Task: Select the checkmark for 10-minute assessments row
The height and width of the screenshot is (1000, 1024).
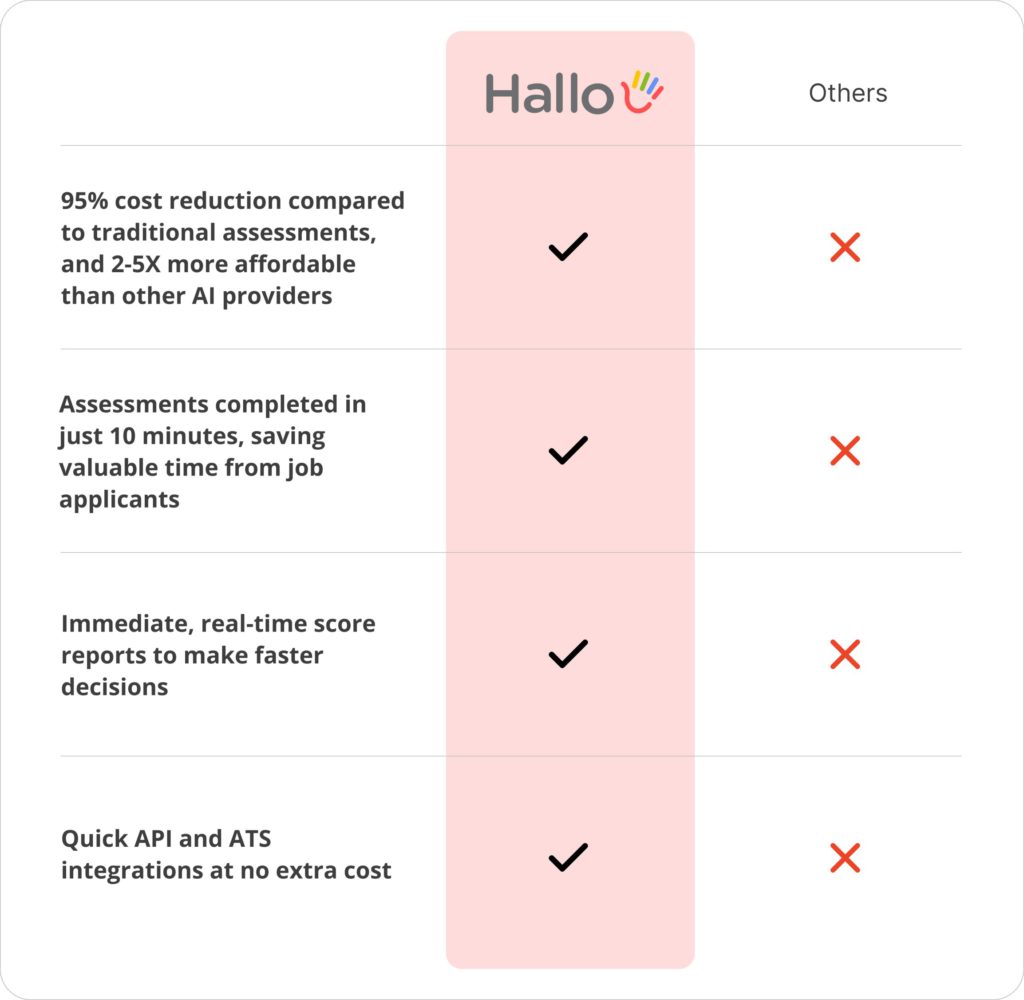Action: (568, 451)
